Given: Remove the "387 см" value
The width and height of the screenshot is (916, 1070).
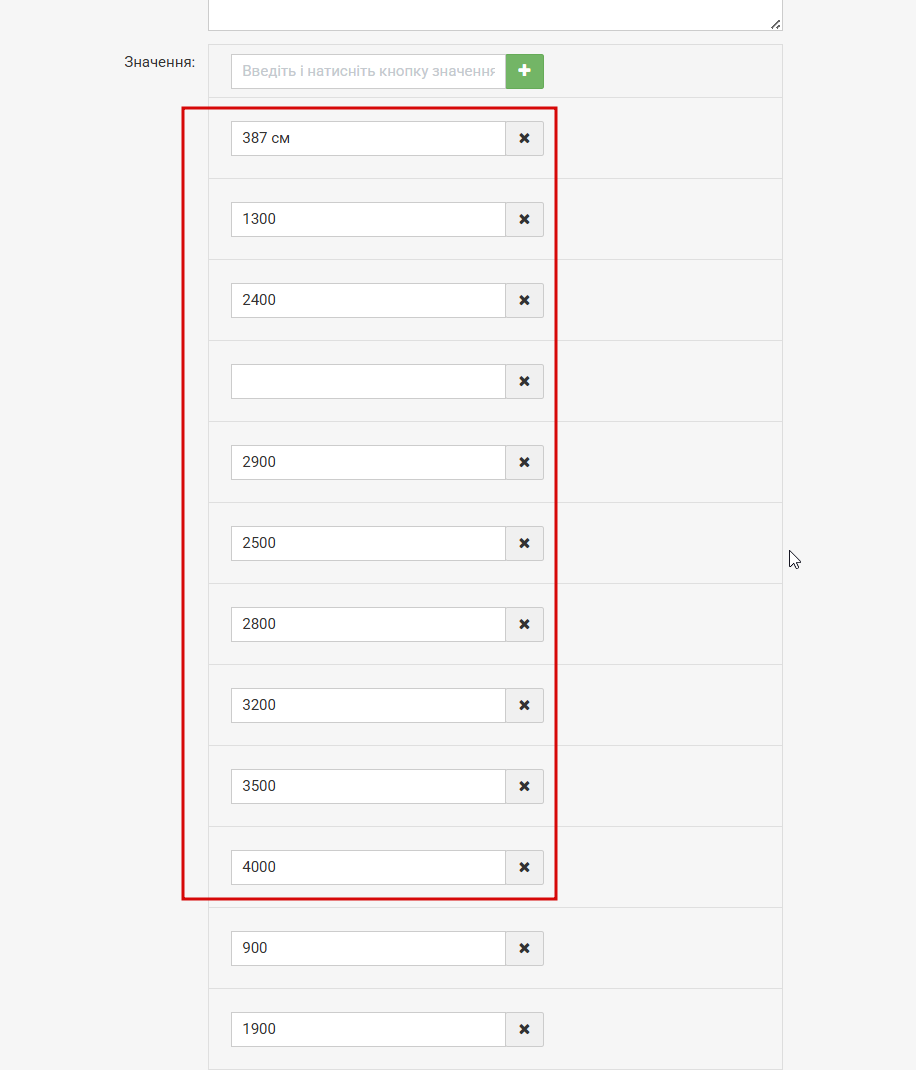Looking at the screenshot, I should (x=524, y=139).
